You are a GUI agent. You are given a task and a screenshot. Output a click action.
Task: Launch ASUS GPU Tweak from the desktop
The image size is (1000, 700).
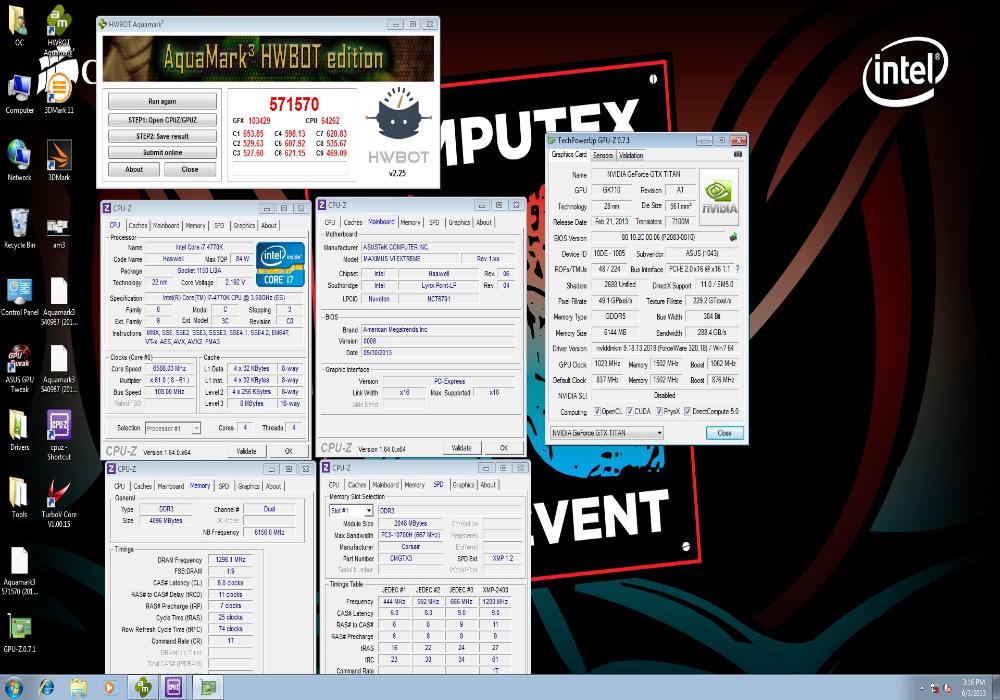[19, 368]
